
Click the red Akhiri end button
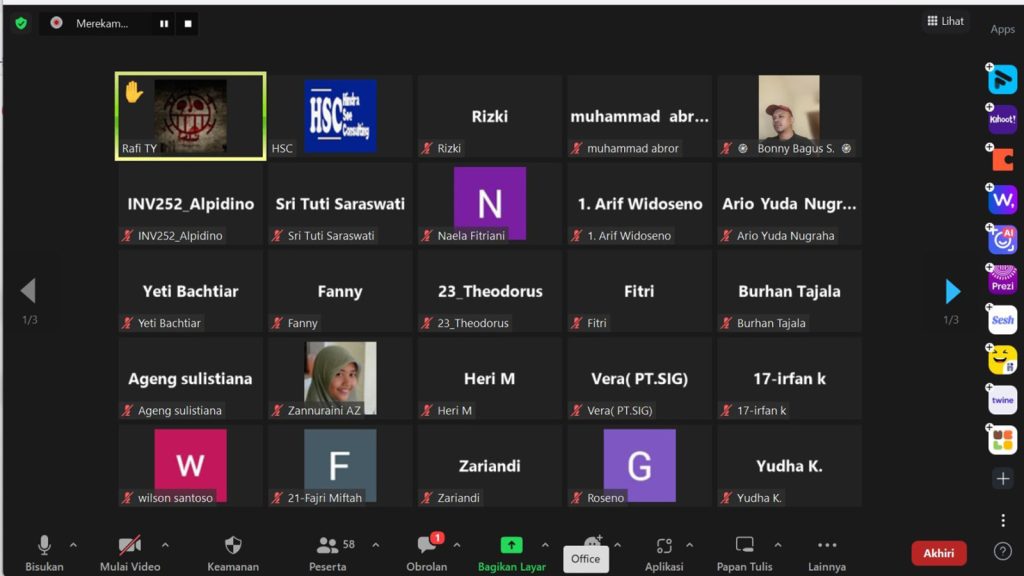[x=938, y=553]
